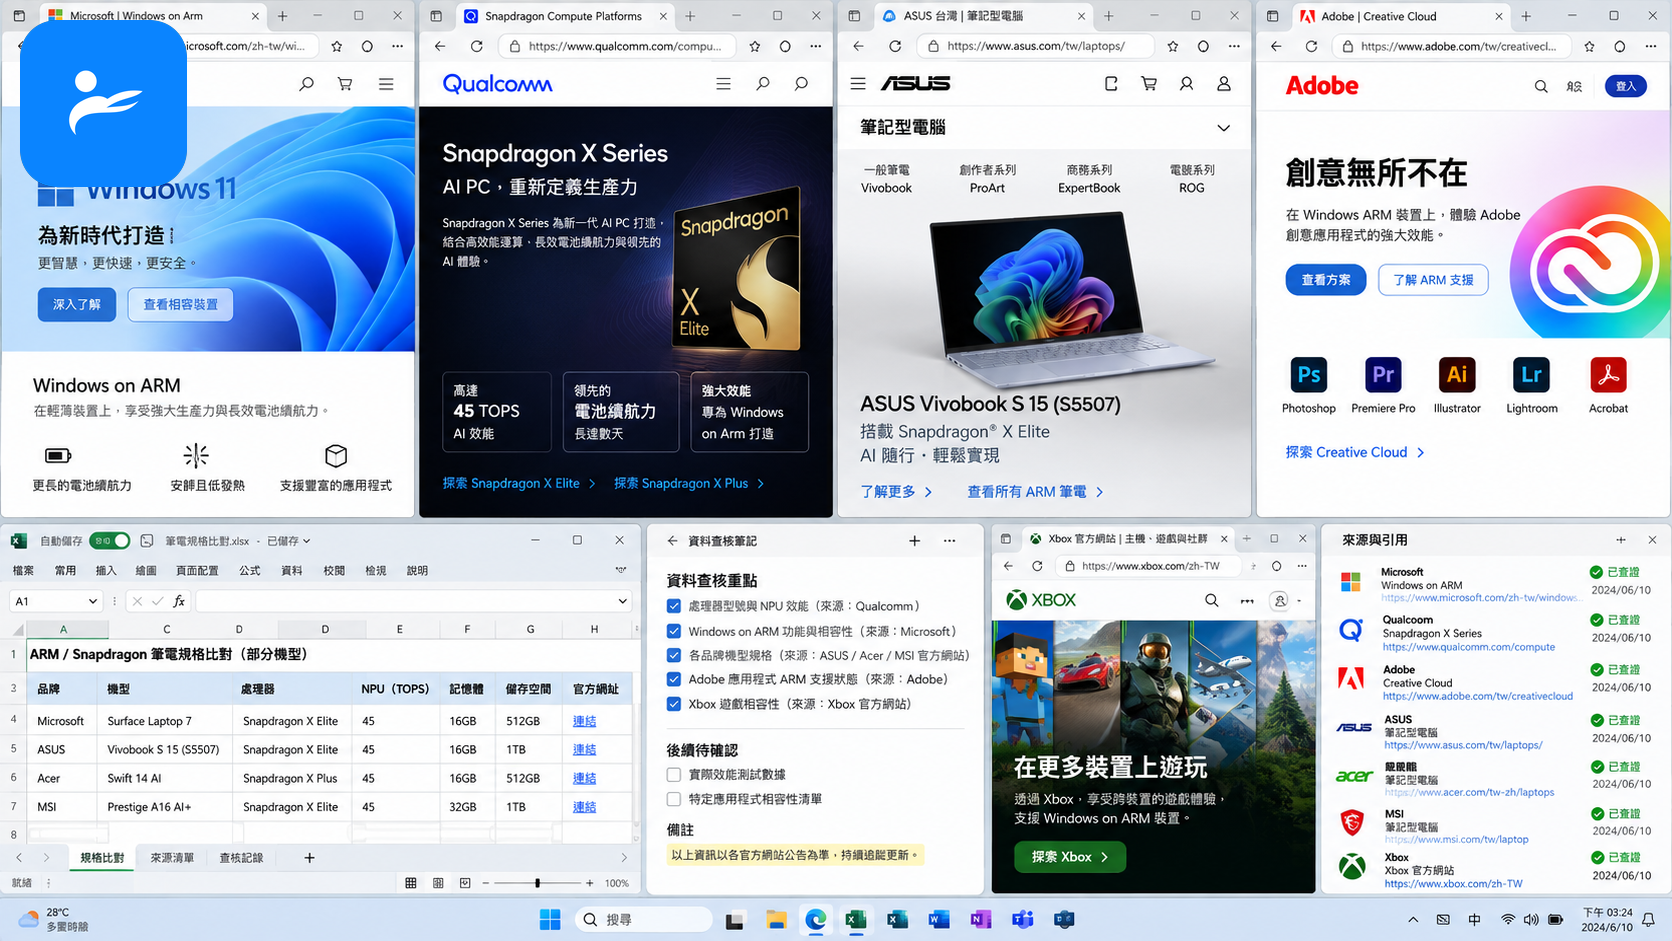Check the 特定應用程式相容性清單 checkbox
Viewport: 1672px width, 941px height.
pos(674,799)
